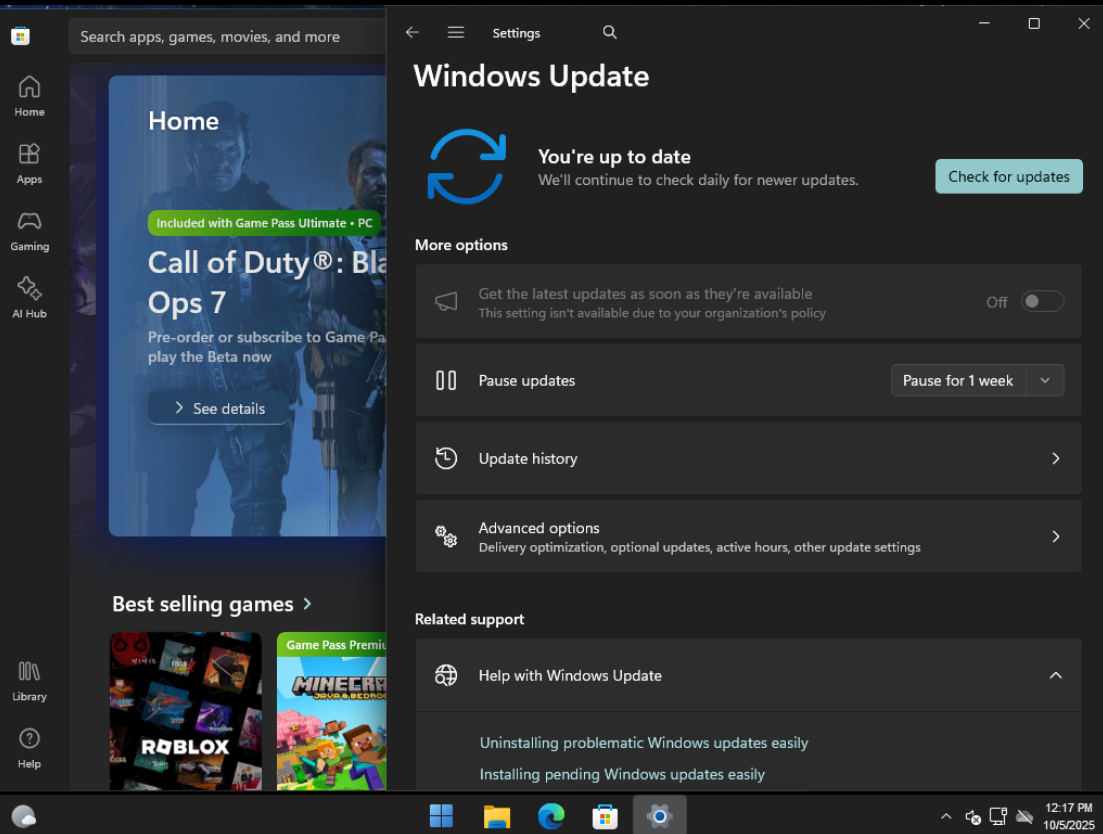Viewport: 1103px width, 834px height.
Task: Click the OneDrive cloud tray icon
Action: 1025,816
